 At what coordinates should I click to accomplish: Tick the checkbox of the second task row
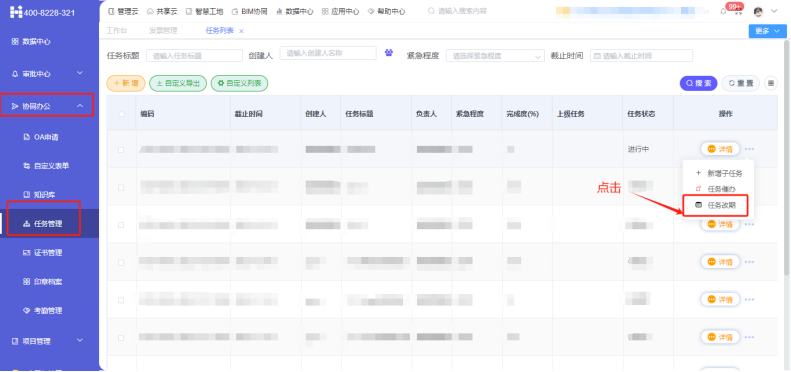[x=121, y=187]
